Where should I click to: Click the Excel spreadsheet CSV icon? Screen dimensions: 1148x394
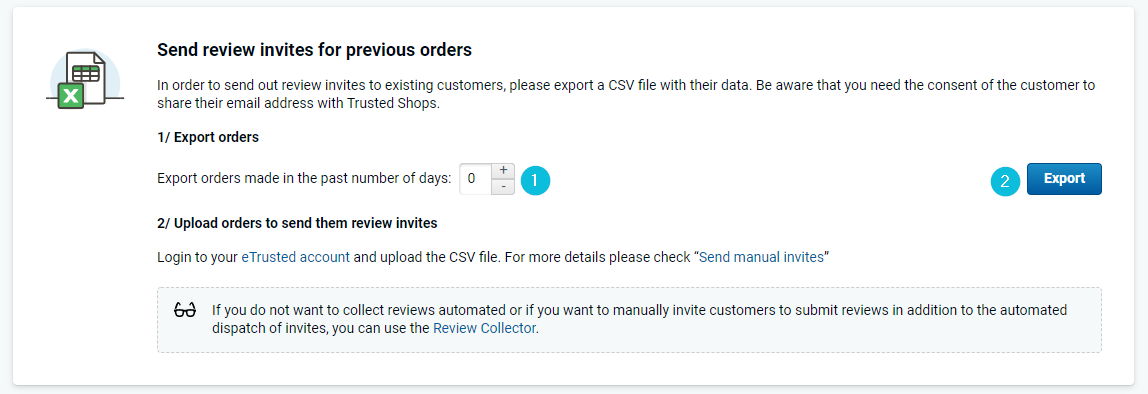85,78
